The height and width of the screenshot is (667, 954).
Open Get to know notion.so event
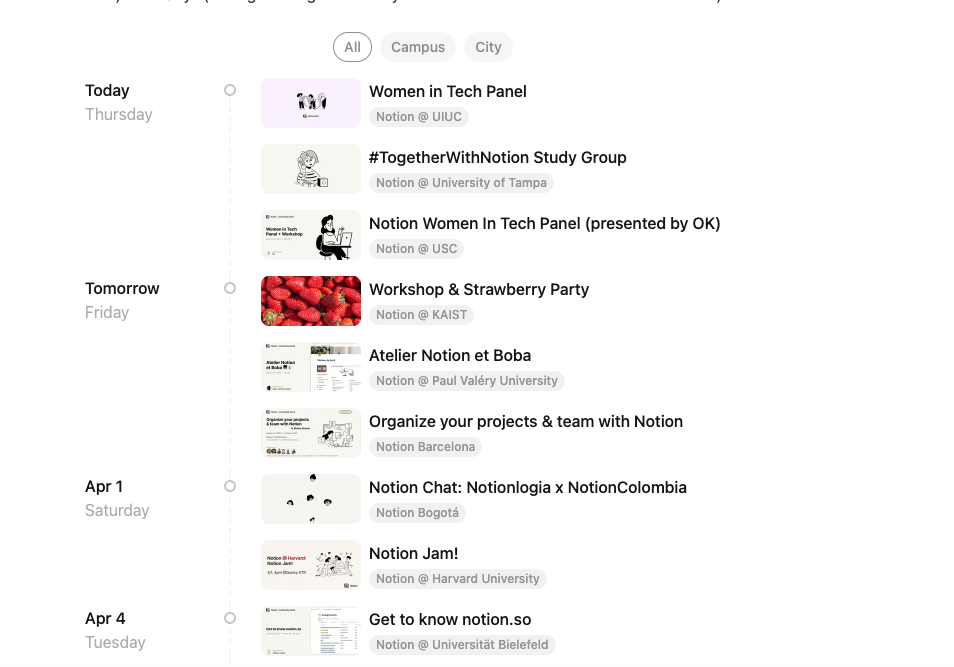point(450,620)
